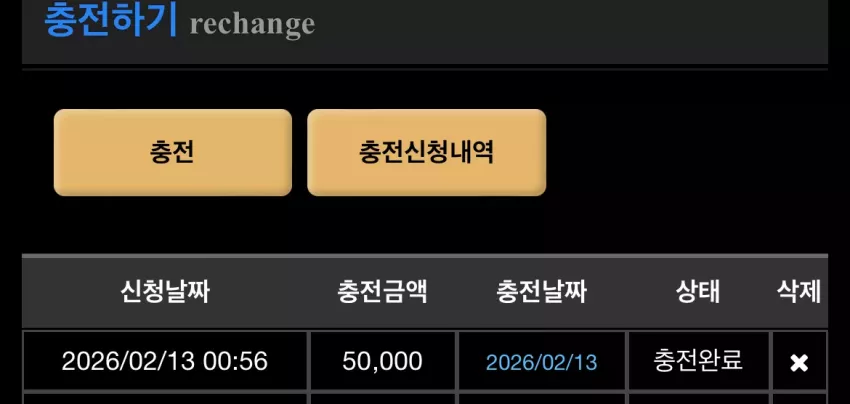This screenshot has height=404, width=850.
Task: Delete the 50,000 recharge entry with X icon
Action: click(x=799, y=363)
